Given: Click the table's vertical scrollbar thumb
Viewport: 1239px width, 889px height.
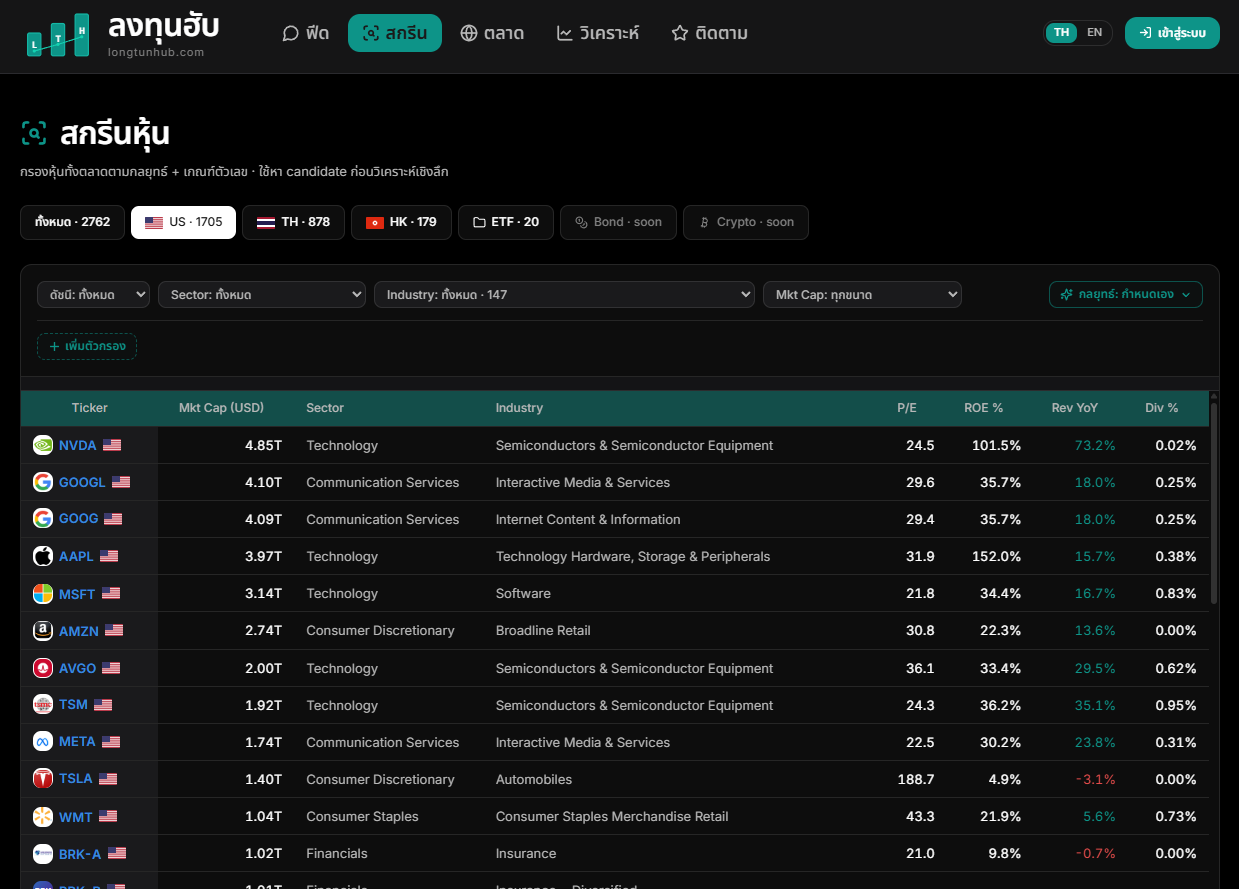Looking at the screenshot, I should (1214, 503).
